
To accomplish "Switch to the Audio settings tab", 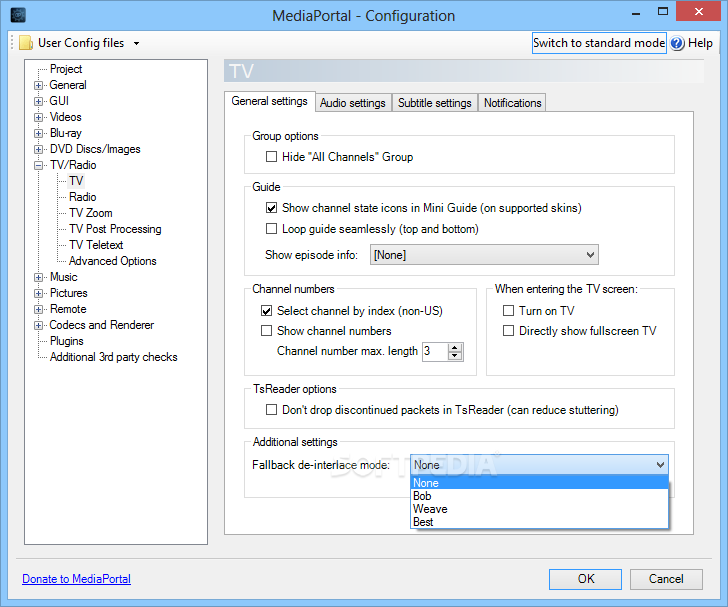I will [x=353, y=103].
